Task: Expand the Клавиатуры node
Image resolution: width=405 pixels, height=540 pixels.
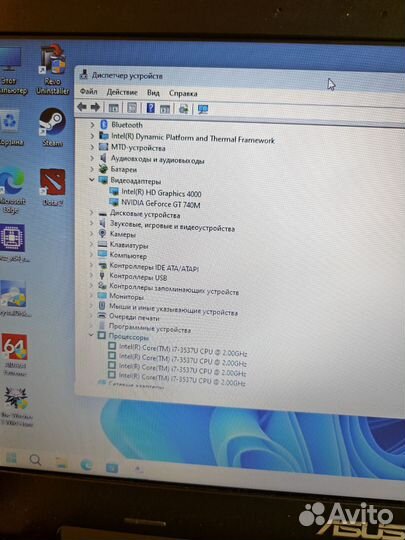Action: click(91, 244)
